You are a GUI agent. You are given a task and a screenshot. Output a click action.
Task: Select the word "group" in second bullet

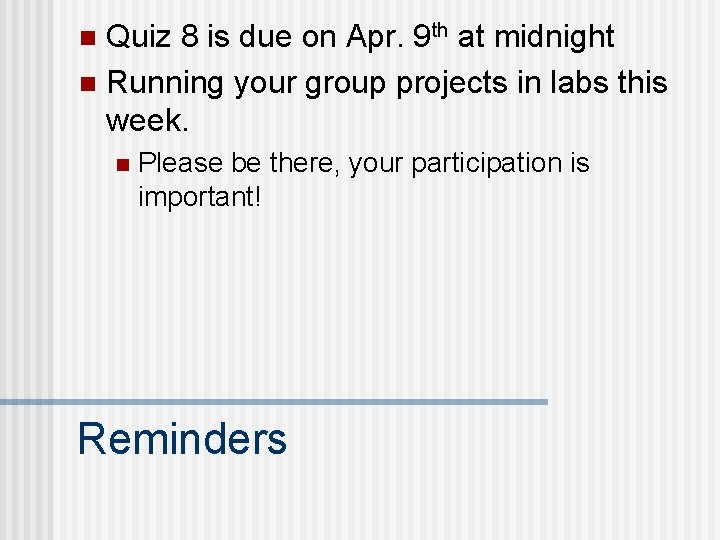[345, 85]
